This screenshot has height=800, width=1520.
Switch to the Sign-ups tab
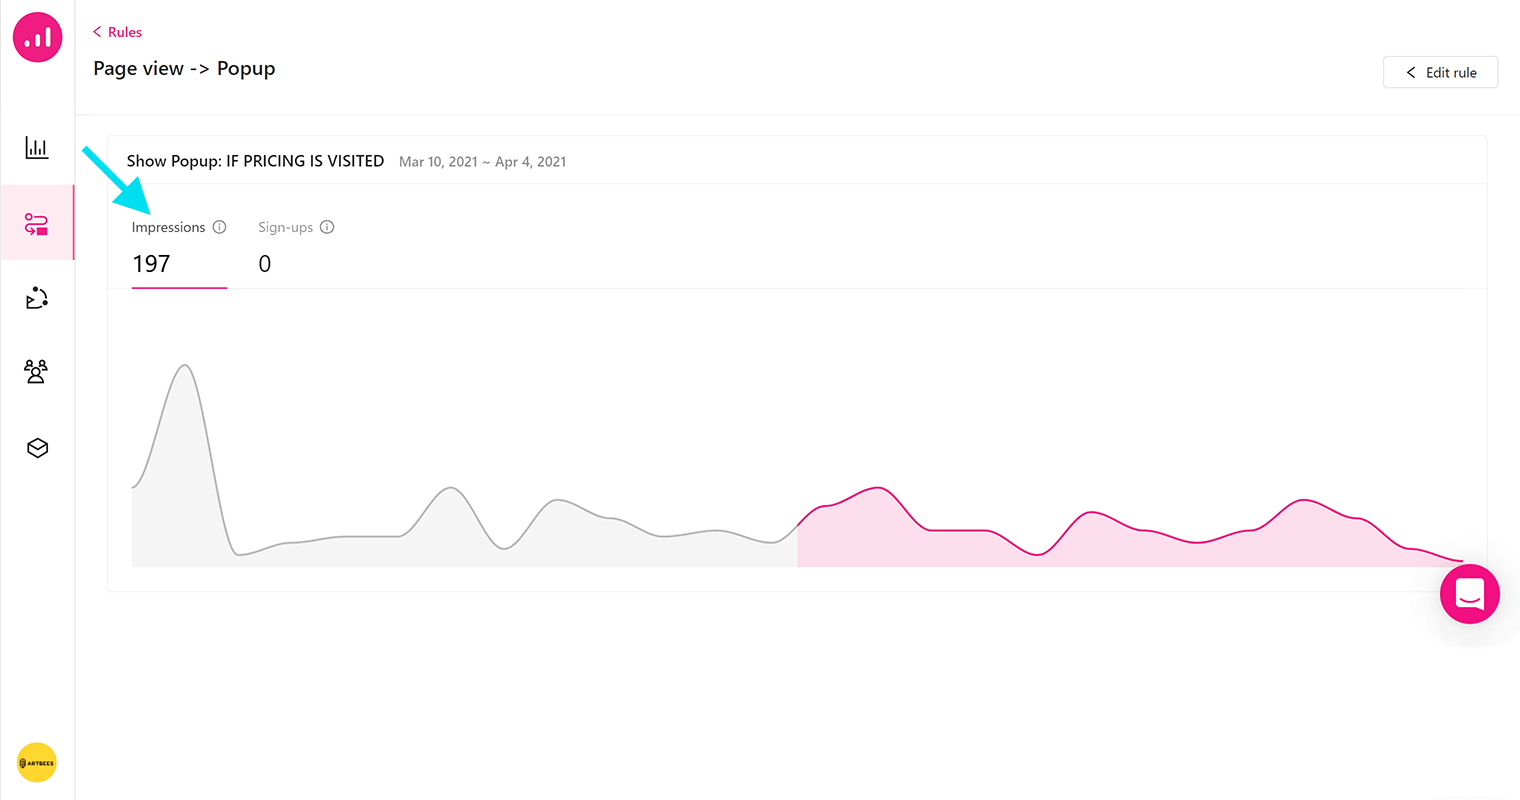(x=285, y=228)
